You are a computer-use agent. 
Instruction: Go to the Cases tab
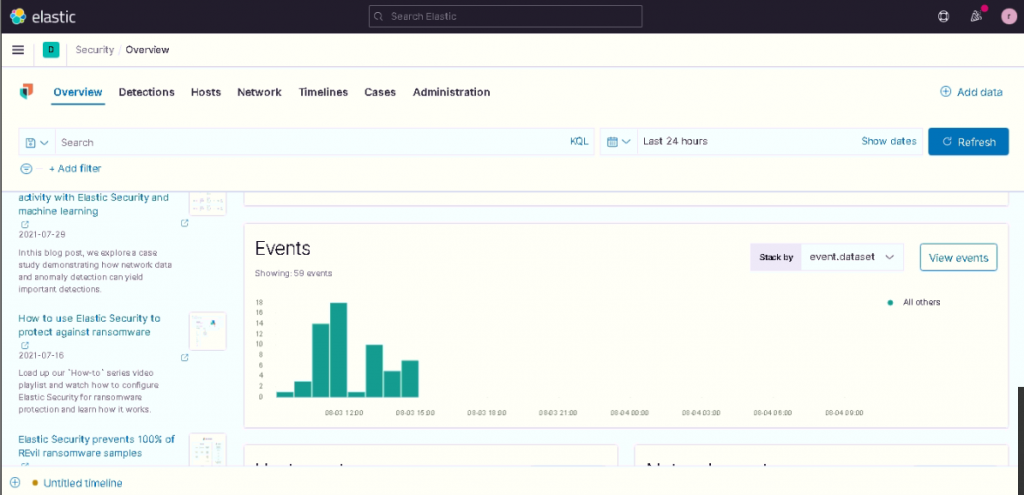[x=380, y=92]
